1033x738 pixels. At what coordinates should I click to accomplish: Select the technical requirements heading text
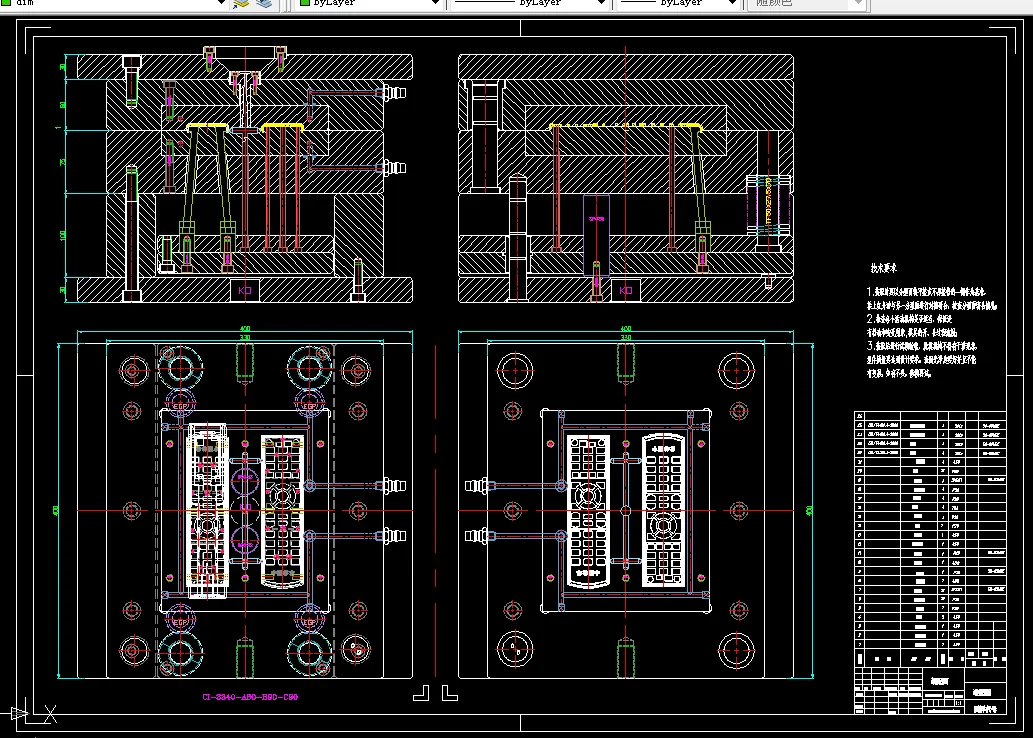(884, 268)
